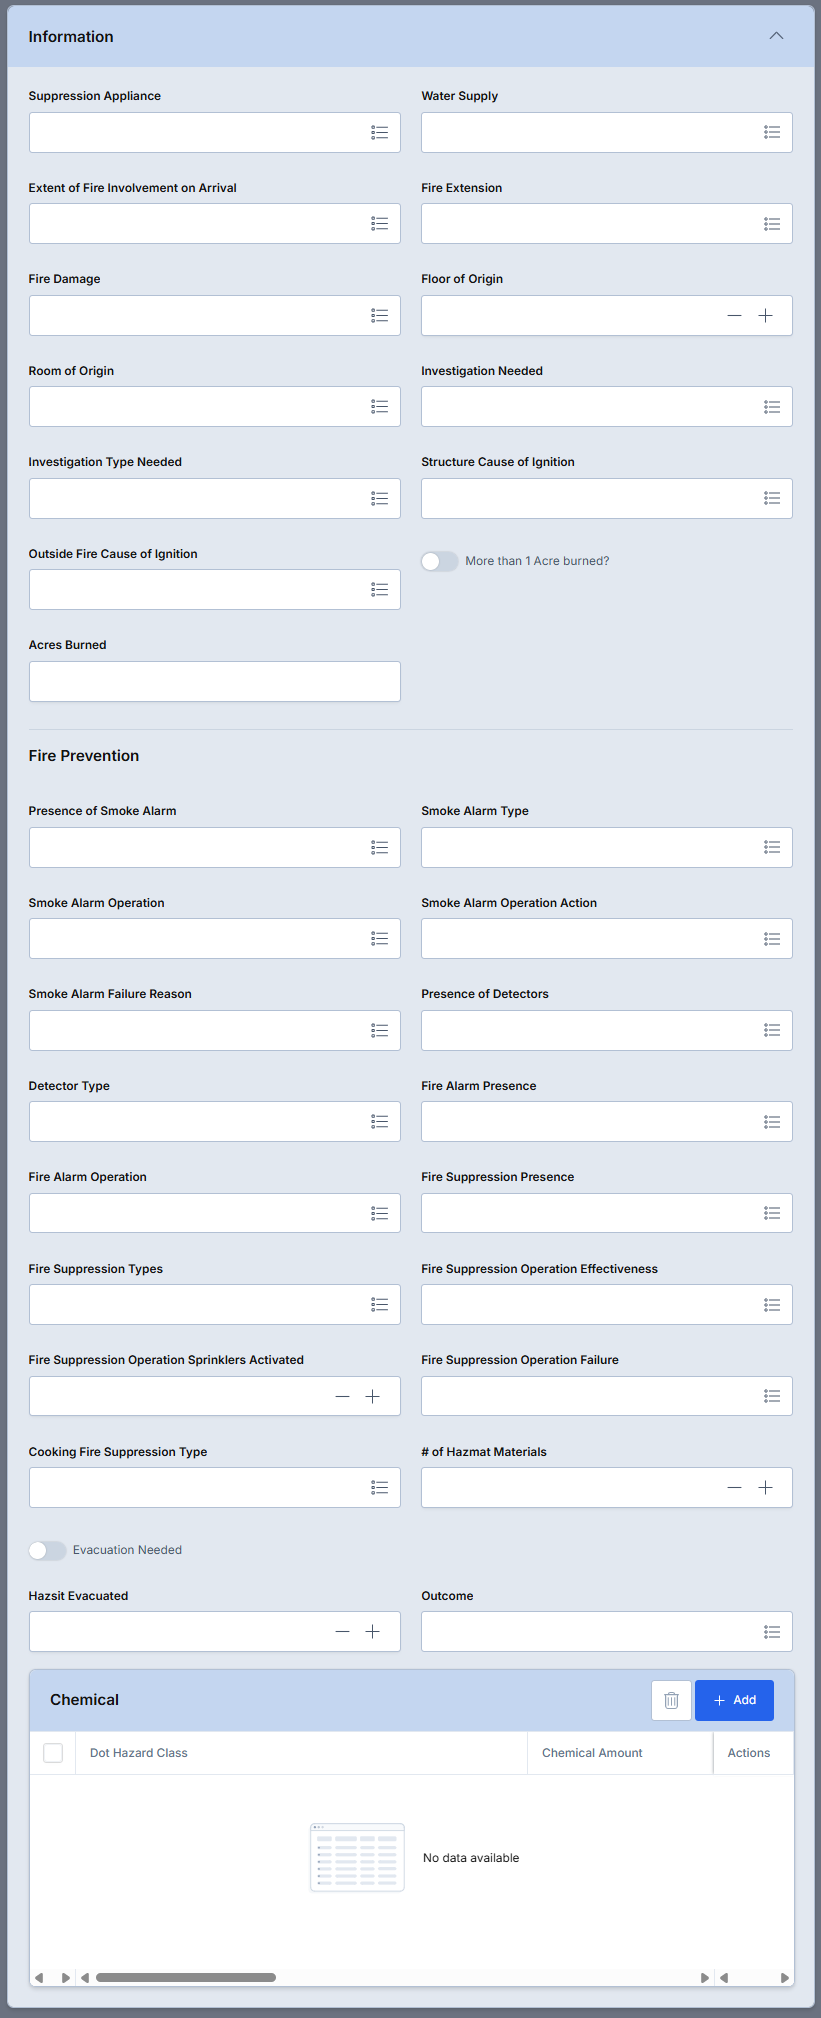821x2018 pixels.
Task: Open the Presence of Detectors dropdown
Action: pos(607,1030)
